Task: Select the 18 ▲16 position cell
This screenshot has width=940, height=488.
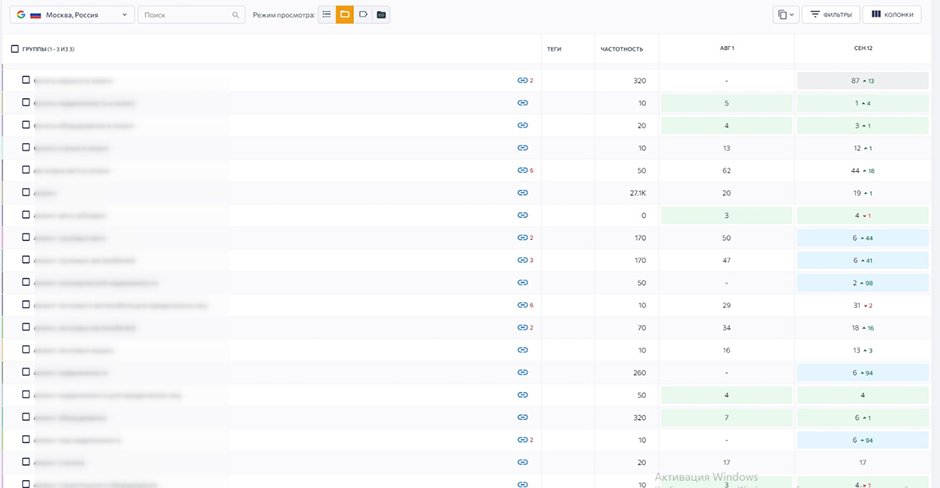Action: [863, 328]
